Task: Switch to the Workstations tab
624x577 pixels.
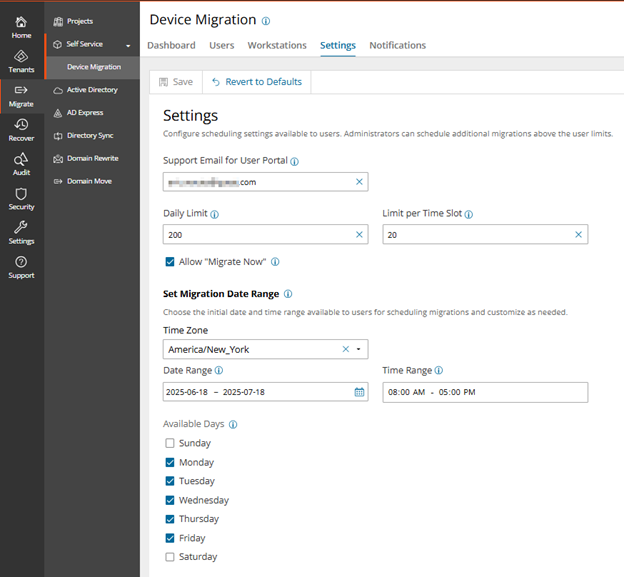Action: point(277,45)
